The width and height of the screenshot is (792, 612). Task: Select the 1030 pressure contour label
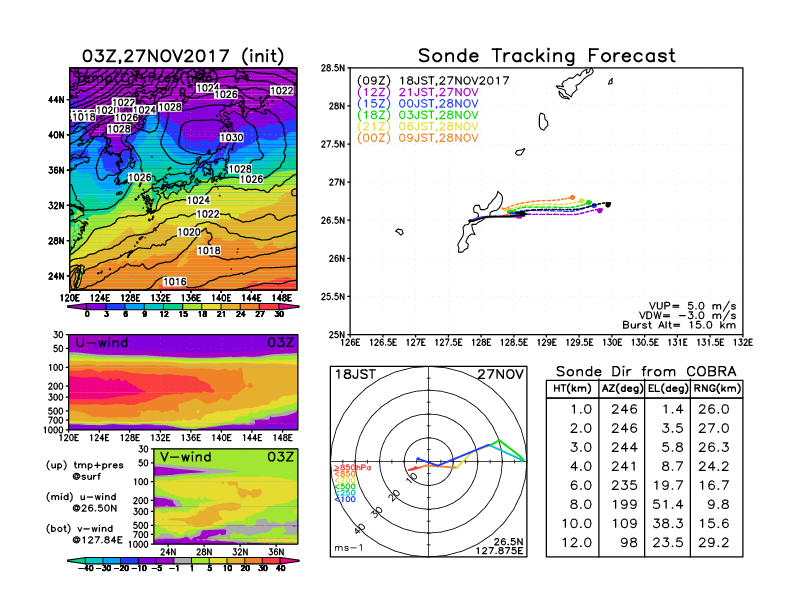231,138
